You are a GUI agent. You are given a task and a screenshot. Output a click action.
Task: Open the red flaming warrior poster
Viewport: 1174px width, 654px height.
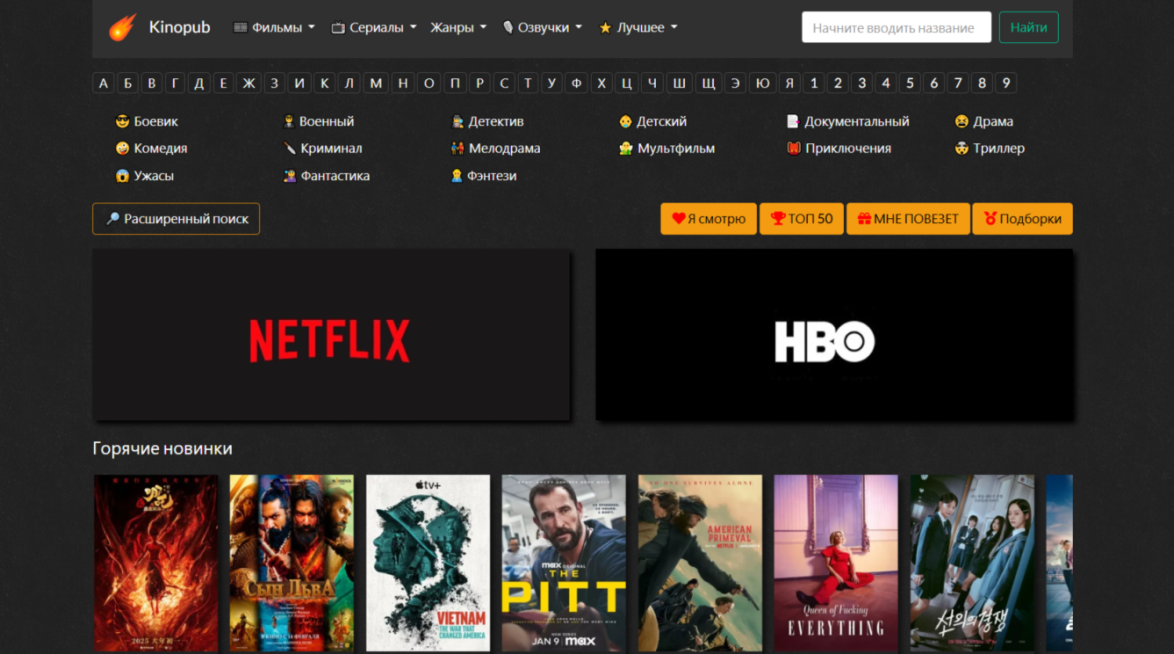pos(156,563)
